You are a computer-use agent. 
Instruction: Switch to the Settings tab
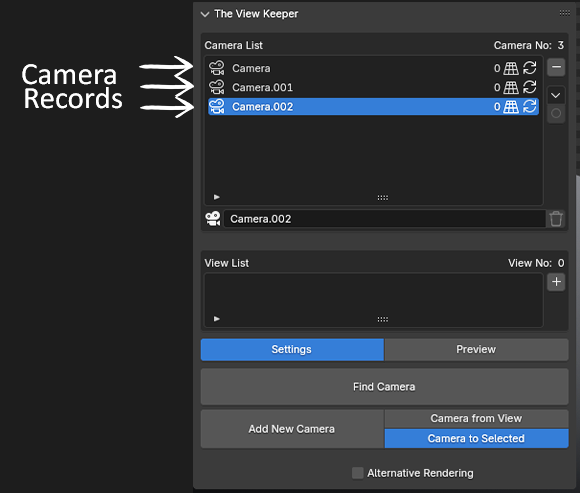coord(292,350)
